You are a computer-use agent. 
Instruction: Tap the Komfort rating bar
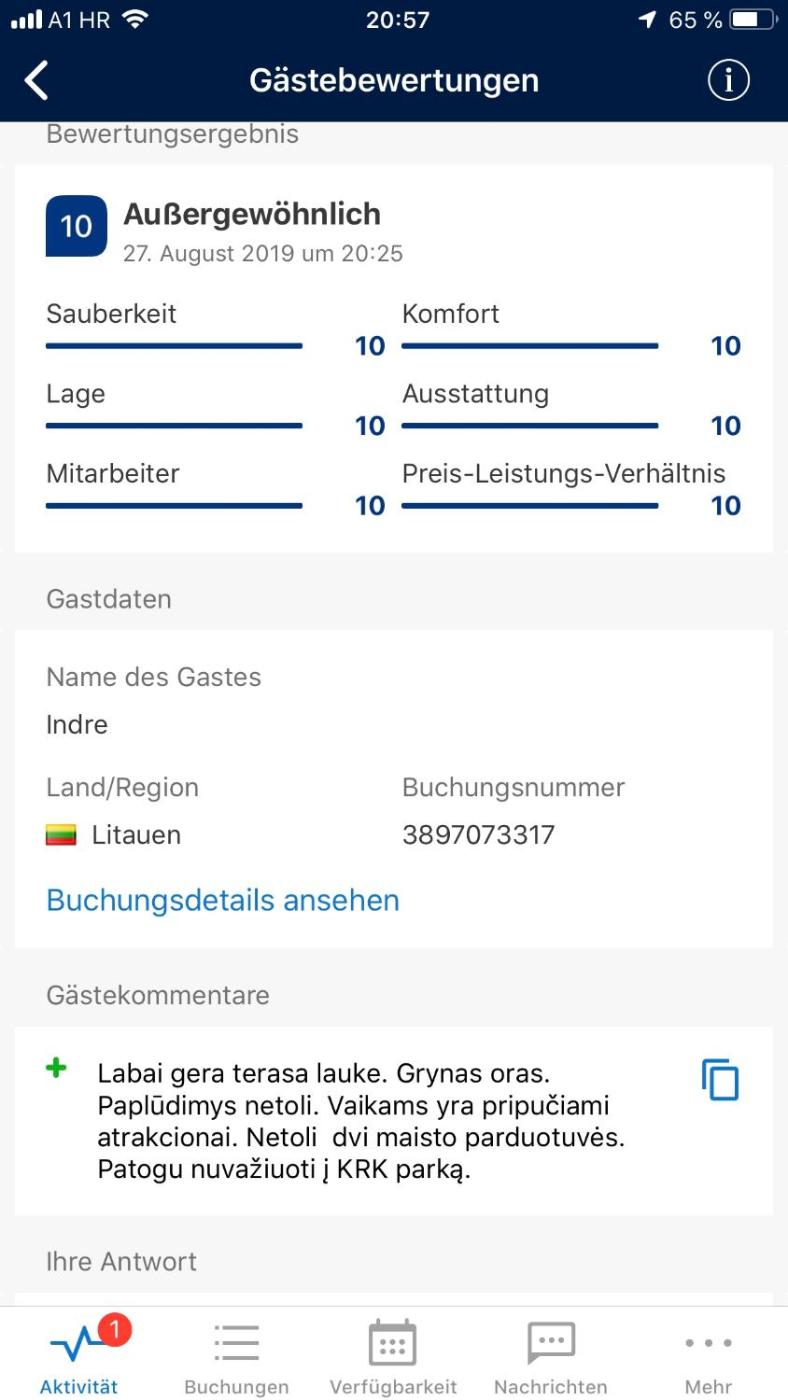click(530, 346)
